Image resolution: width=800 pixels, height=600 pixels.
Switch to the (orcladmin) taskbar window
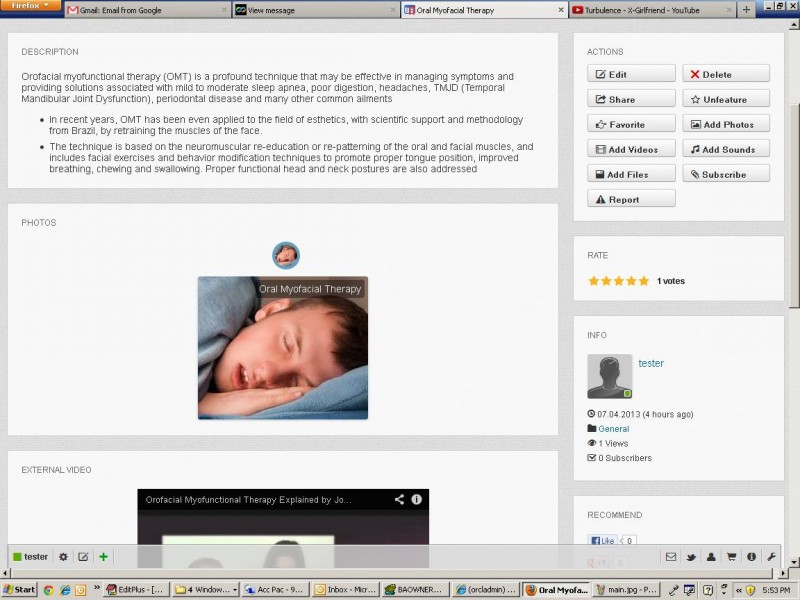pyautogui.click(x=486, y=590)
